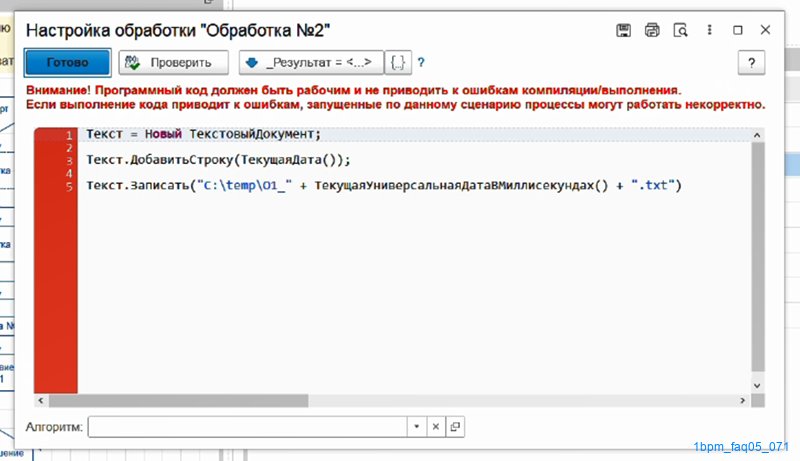Clear the Алгоритм field with the X

435,427
